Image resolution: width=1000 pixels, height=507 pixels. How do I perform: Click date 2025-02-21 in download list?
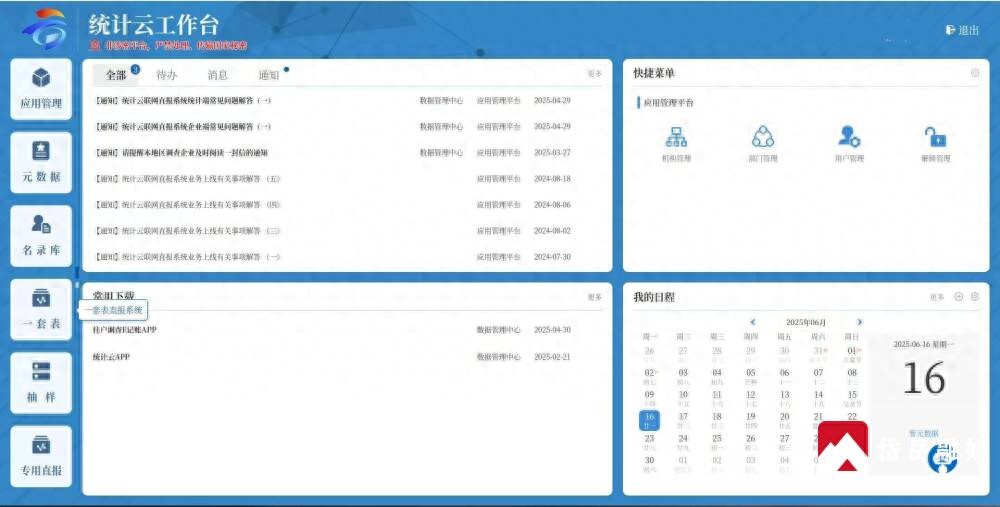point(552,356)
